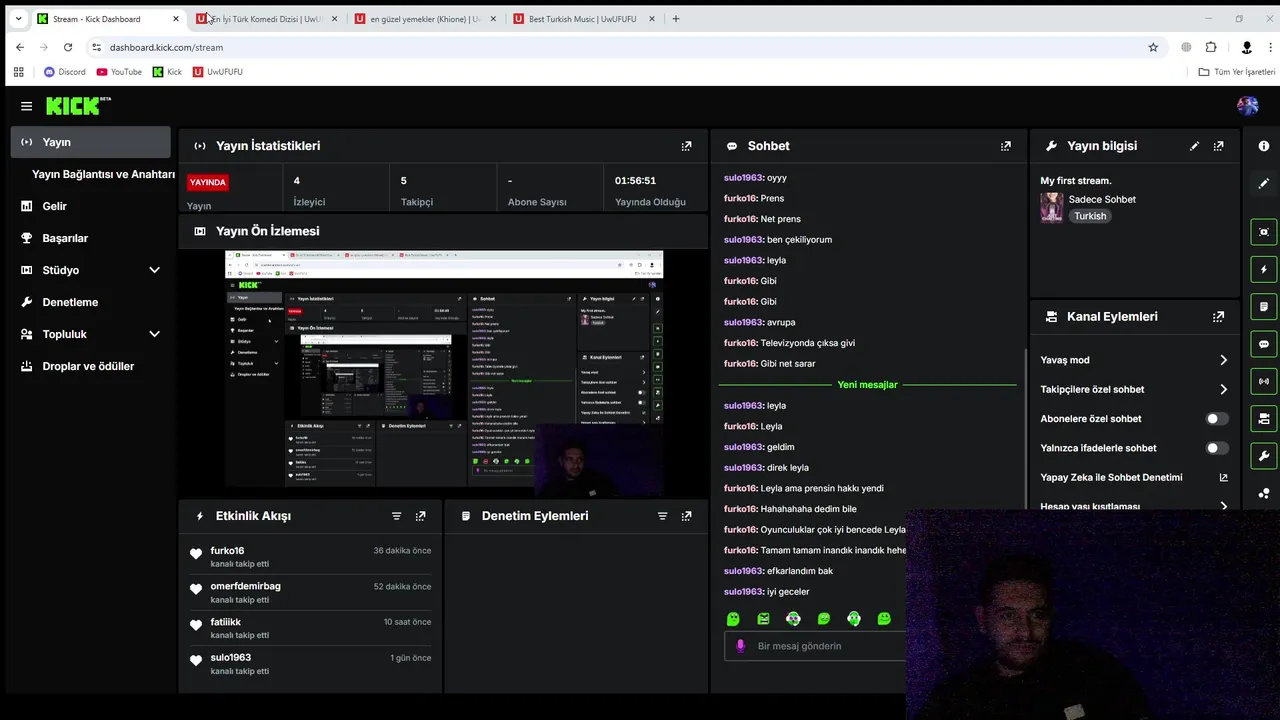The image size is (1280, 720).
Task: Pop out the Yayın bilgisi panel
Action: pos(1218,146)
